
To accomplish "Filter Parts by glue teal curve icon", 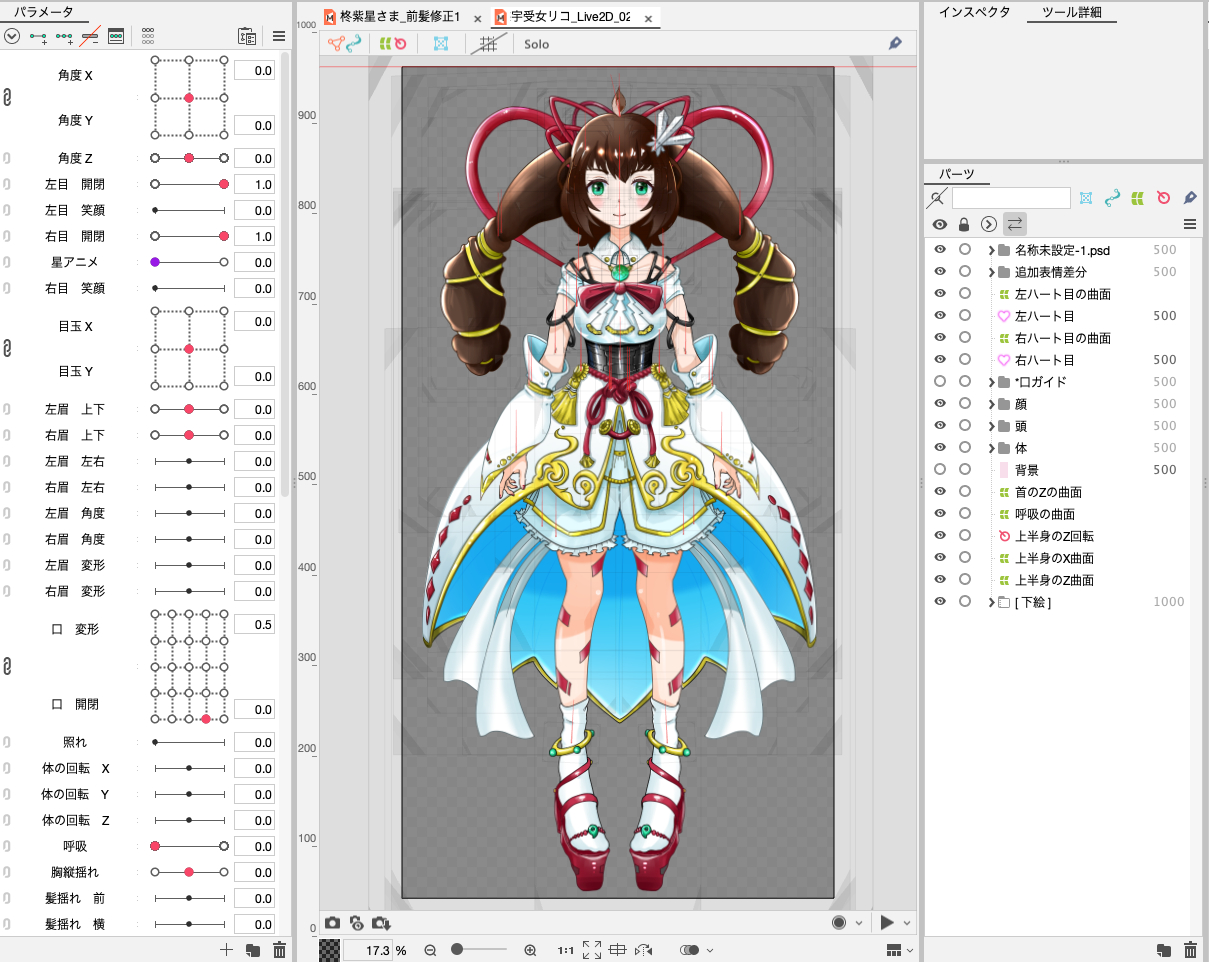I will pos(1111,198).
